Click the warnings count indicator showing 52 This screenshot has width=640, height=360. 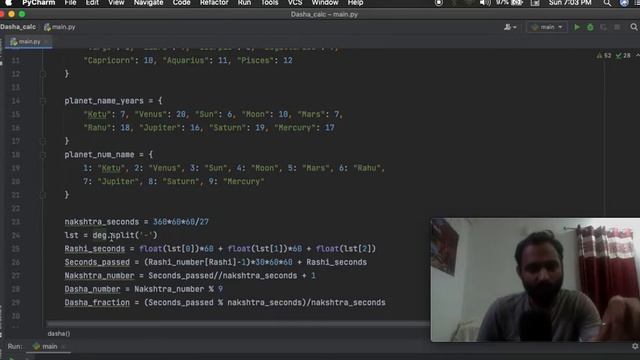(x=604, y=56)
